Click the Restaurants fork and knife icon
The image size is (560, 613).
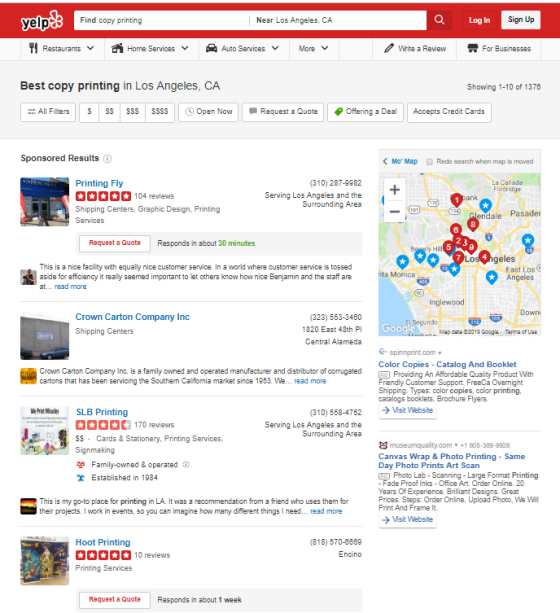point(33,48)
